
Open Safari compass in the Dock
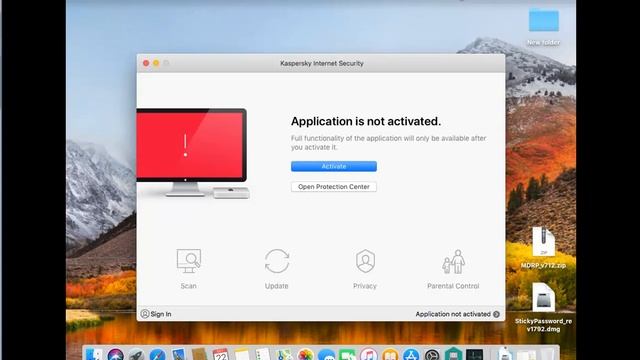(158, 354)
